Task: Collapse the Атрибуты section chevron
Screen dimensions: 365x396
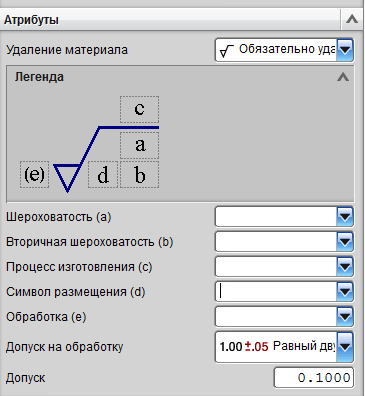Action: click(x=352, y=20)
